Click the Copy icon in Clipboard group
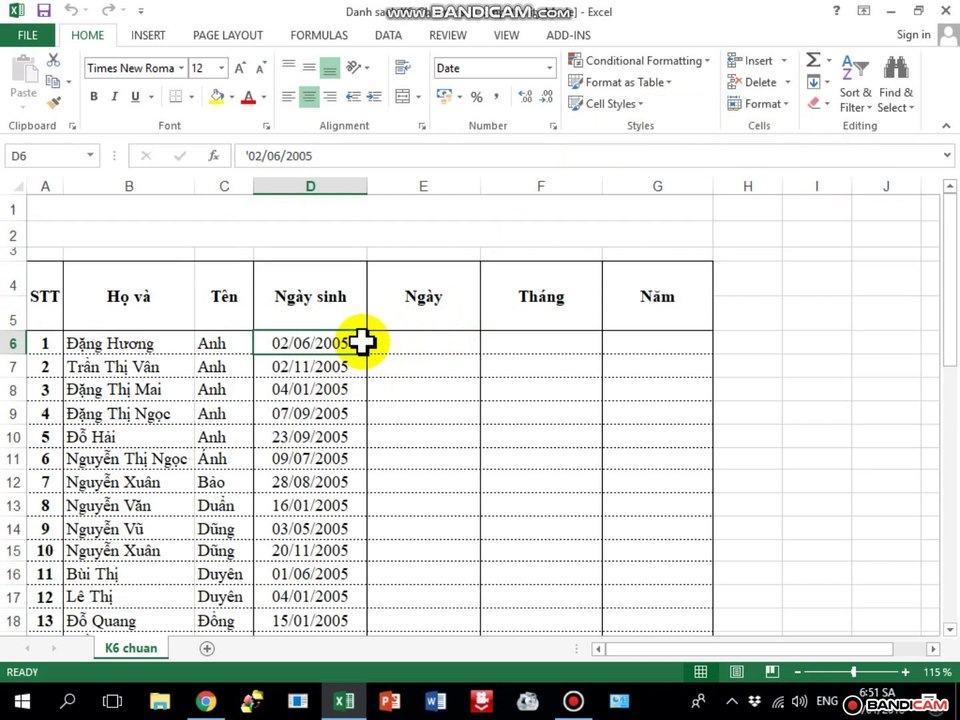The image size is (960, 720). pyautogui.click(x=53, y=81)
